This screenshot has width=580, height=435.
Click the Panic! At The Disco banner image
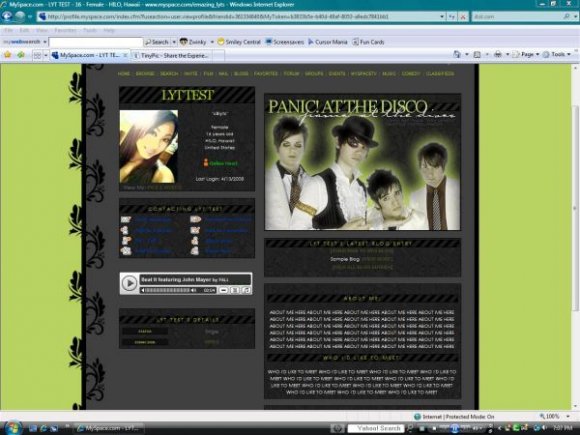pos(362,162)
